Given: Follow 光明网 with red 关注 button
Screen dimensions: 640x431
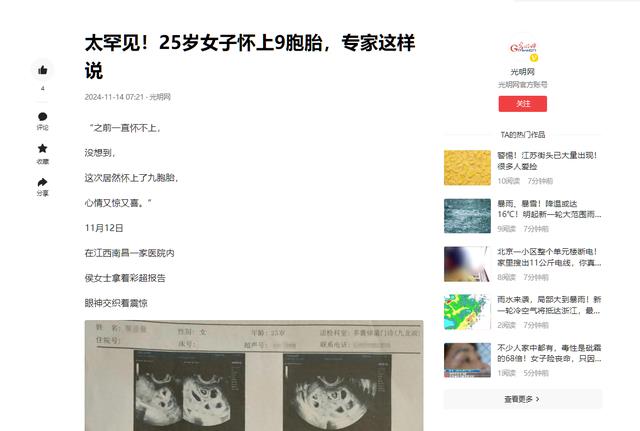Looking at the screenshot, I should pyautogui.click(x=522, y=104).
